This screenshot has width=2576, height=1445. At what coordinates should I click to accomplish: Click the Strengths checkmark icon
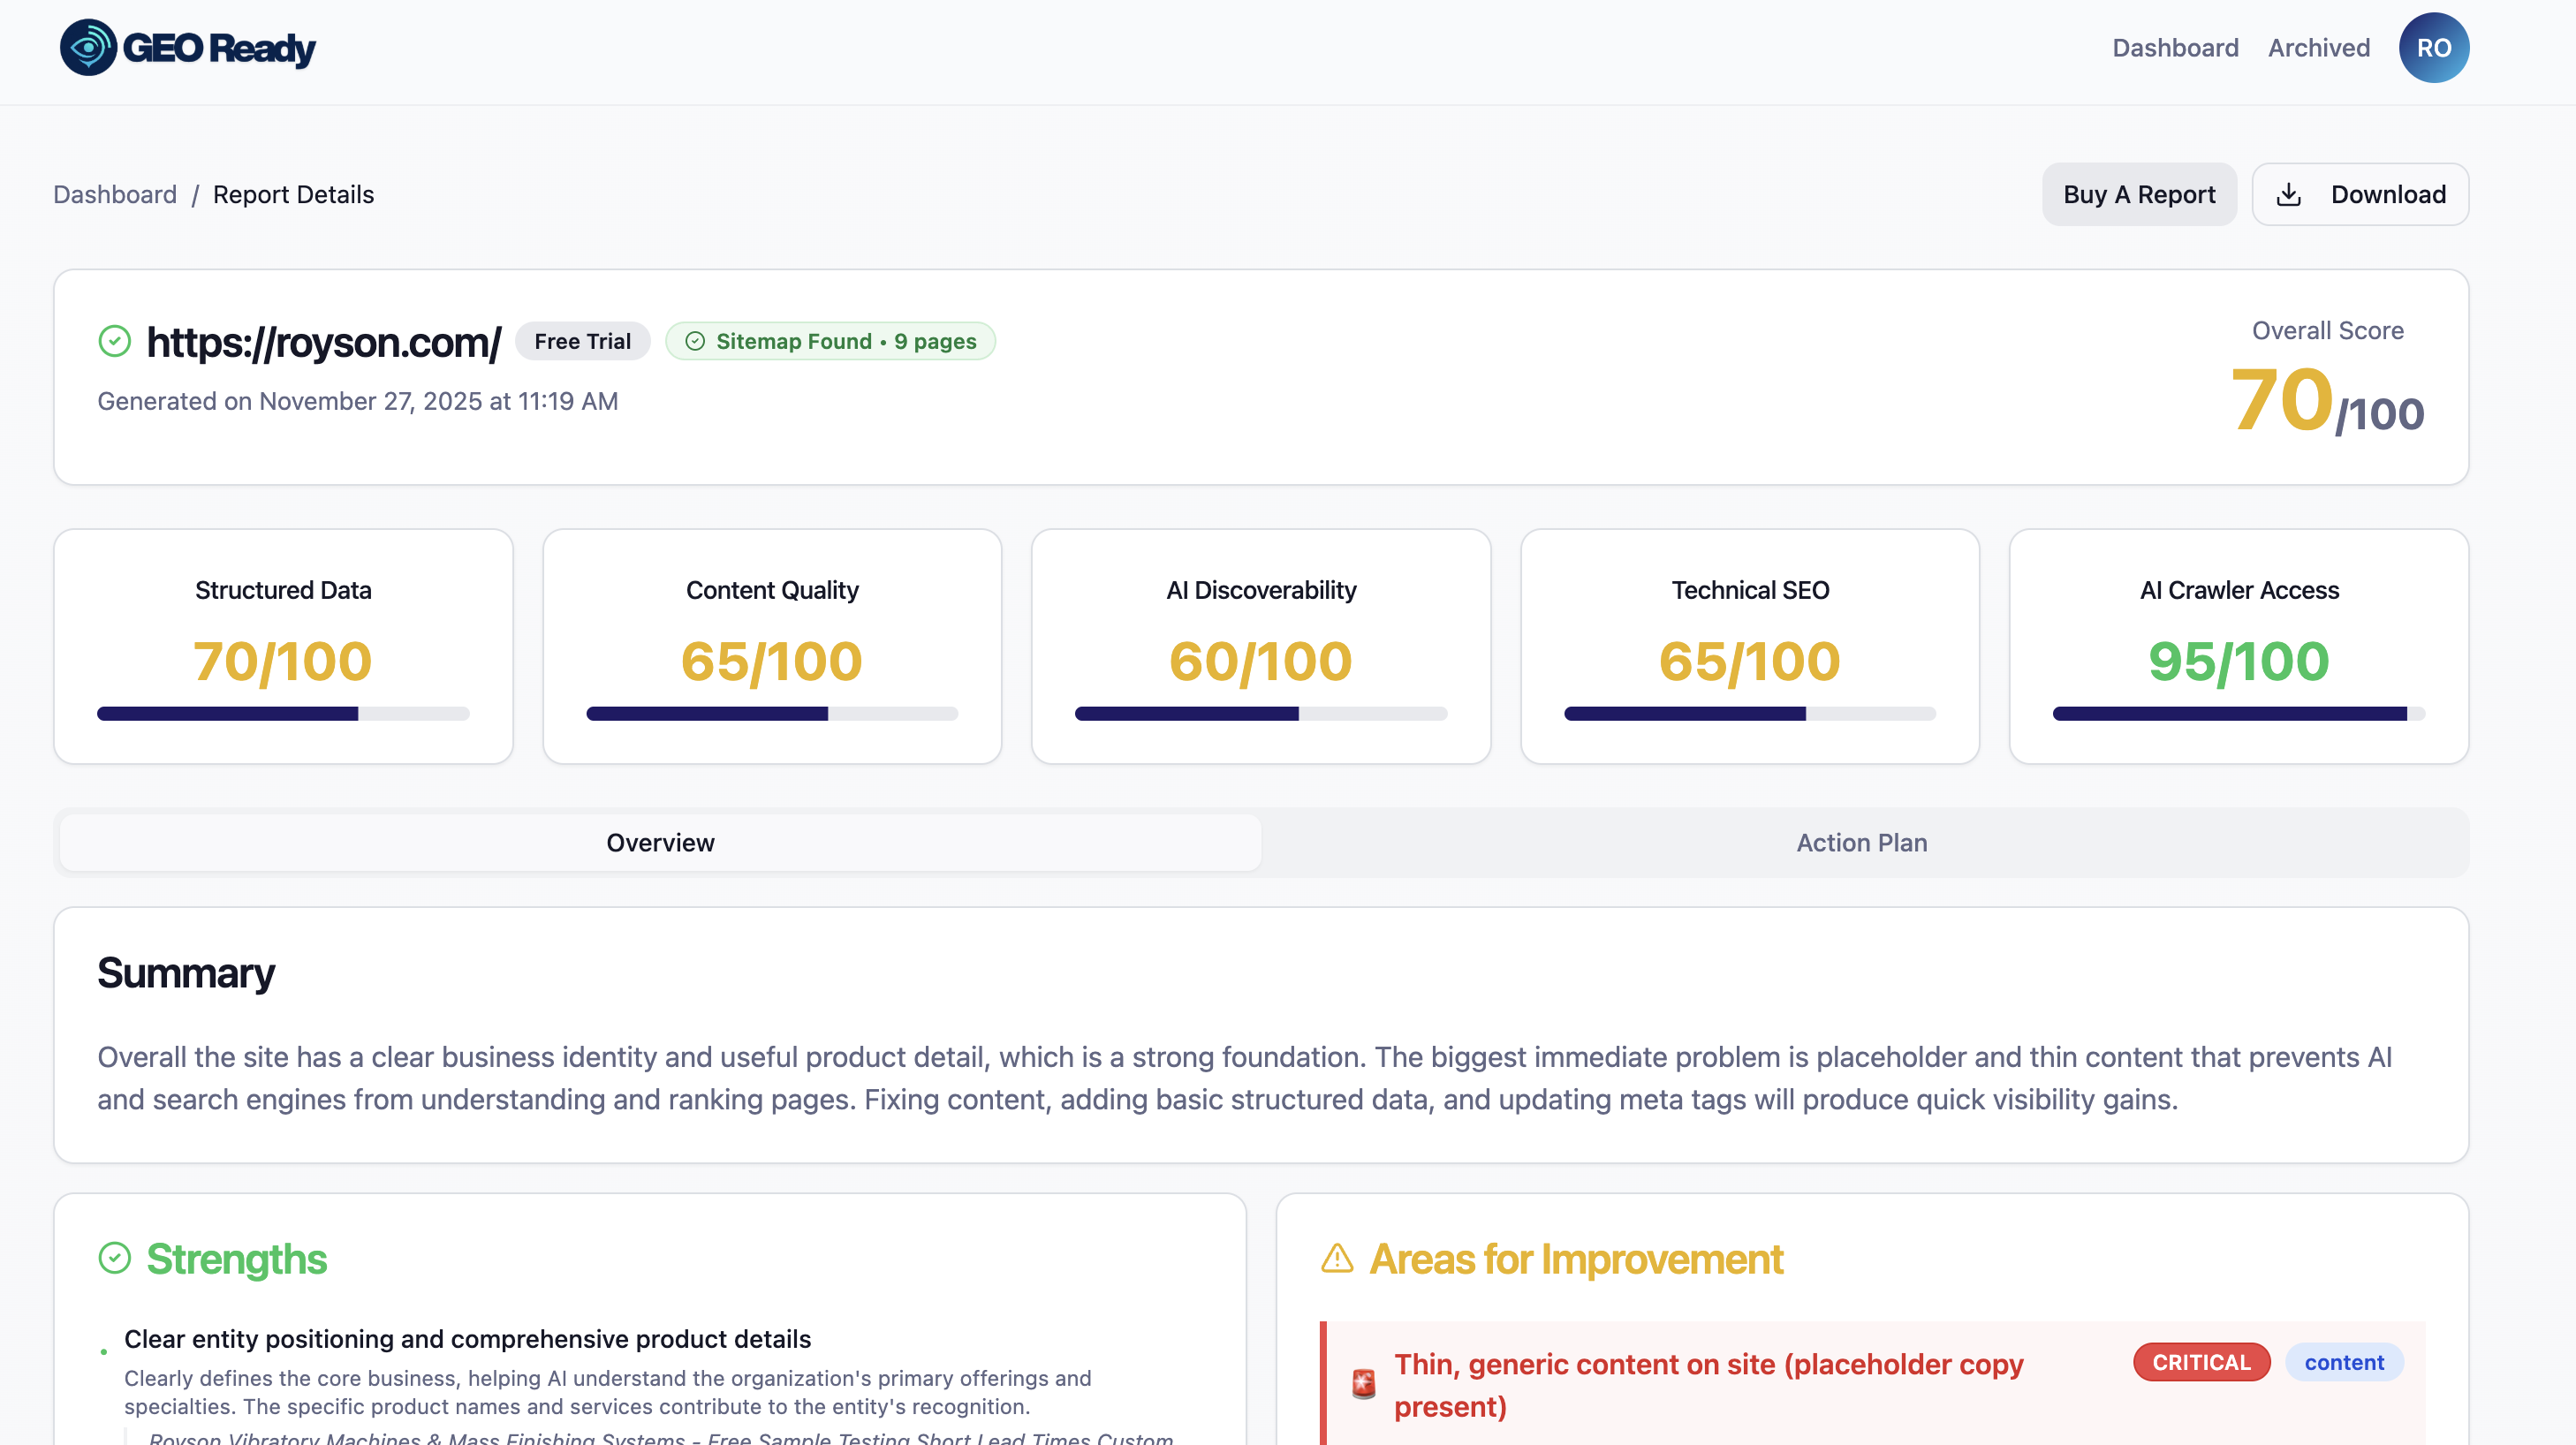click(115, 1258)
